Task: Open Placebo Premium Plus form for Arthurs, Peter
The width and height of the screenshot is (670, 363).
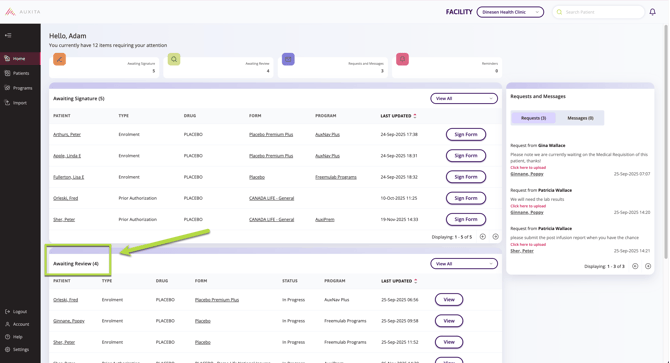Action: pos(271,135)
